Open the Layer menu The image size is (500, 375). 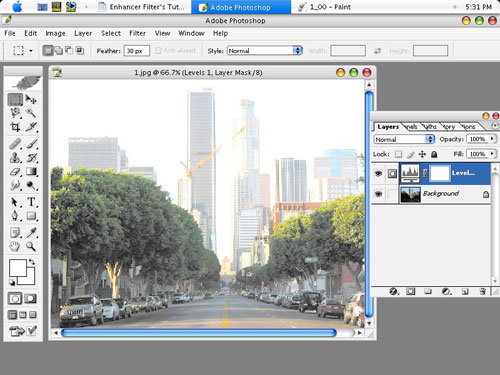(x=83, y=33)
